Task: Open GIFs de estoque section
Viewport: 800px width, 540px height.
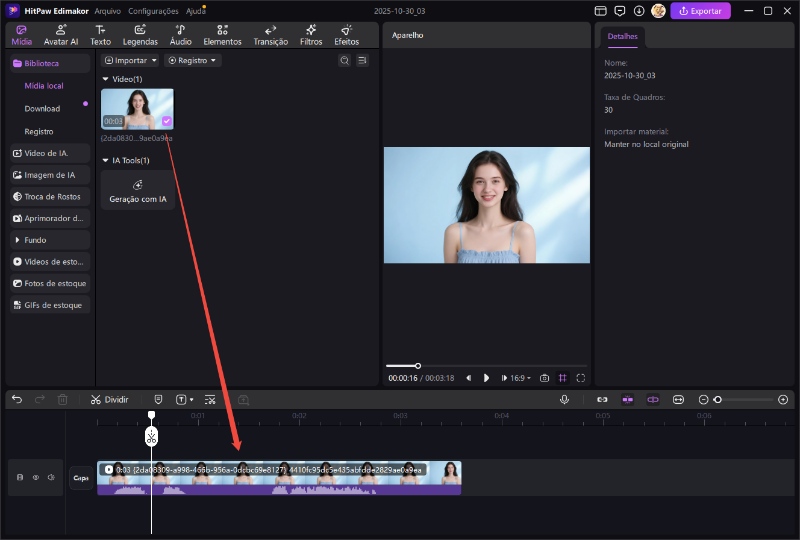Action: point(50,305)
